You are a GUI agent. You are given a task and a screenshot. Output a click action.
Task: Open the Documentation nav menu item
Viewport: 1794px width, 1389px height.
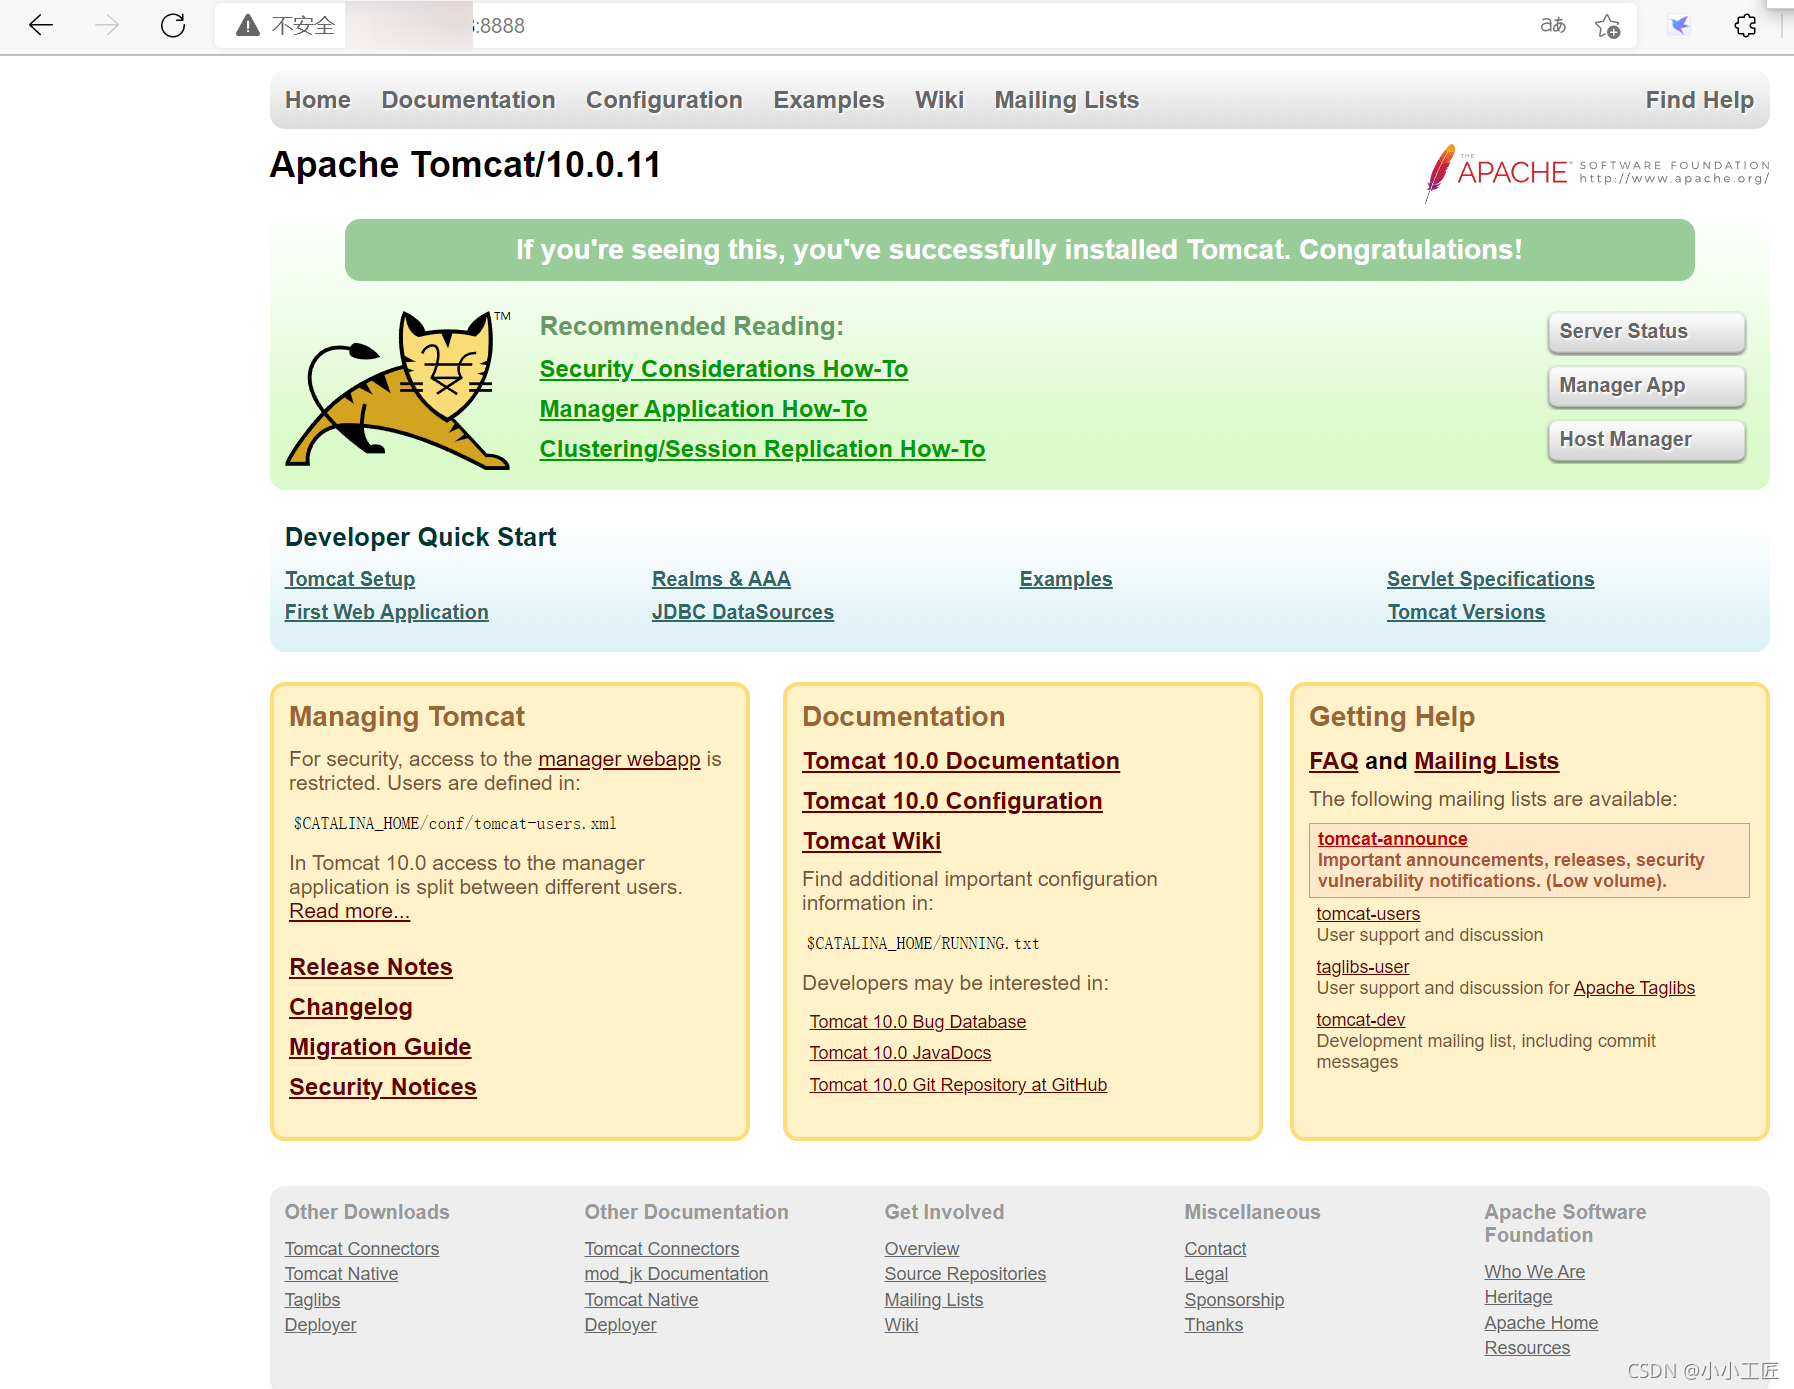click(468, 100)
